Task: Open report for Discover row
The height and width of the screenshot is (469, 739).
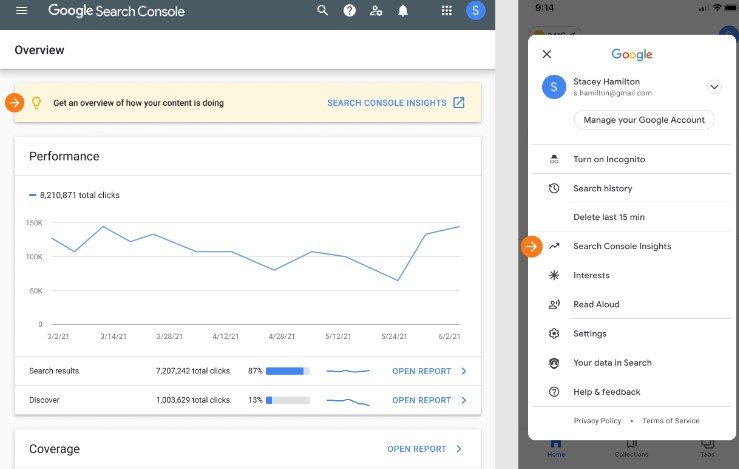Action: [428, 400]
